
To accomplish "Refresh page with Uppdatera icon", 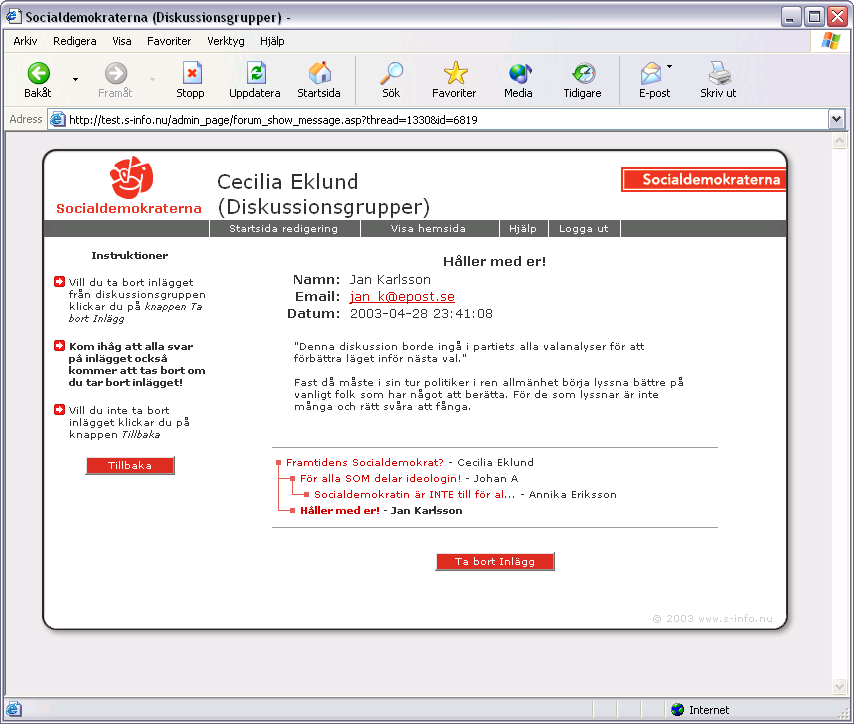I will pos(255,73).
